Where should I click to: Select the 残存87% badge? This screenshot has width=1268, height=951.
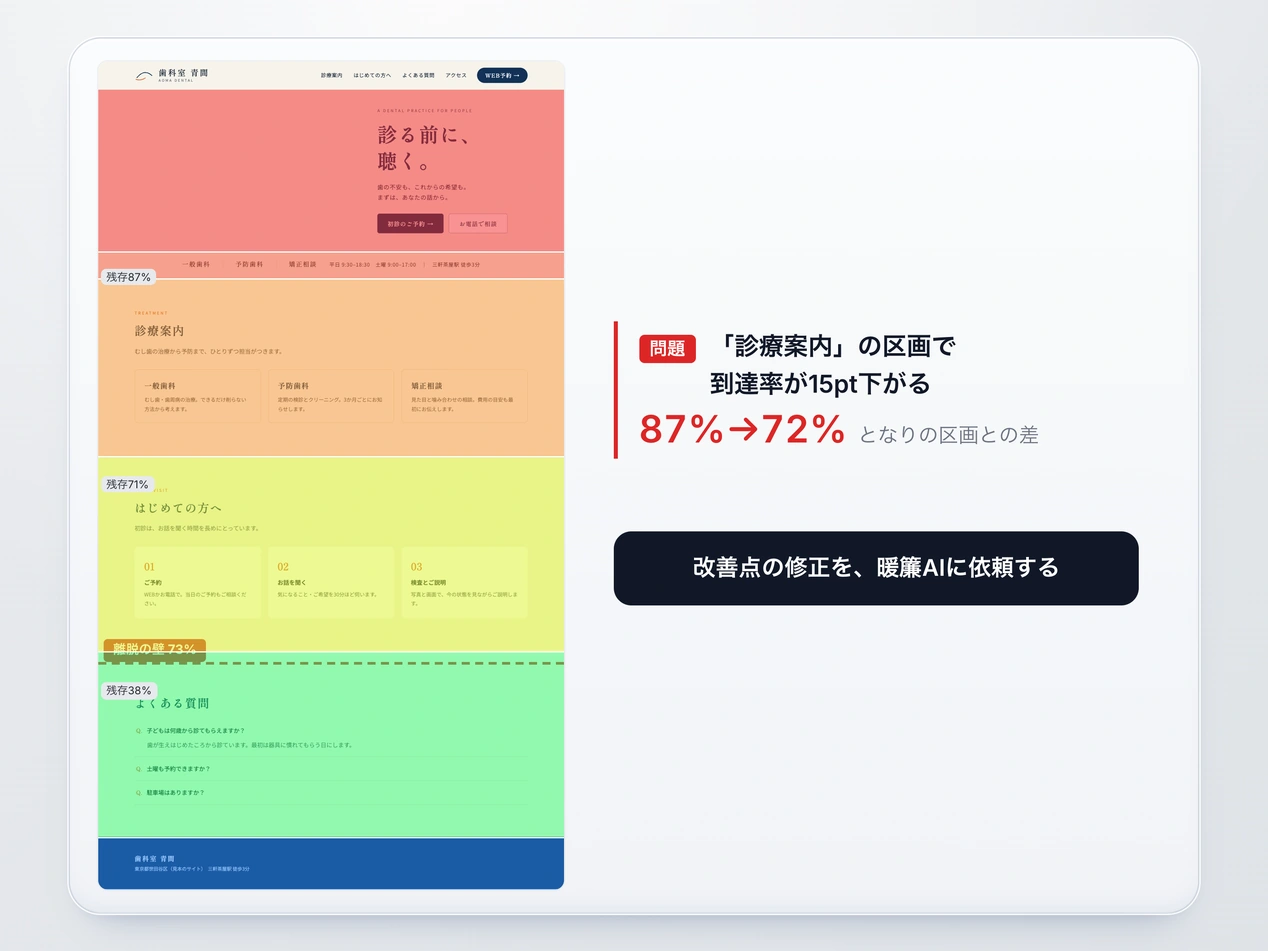point(129,277)
